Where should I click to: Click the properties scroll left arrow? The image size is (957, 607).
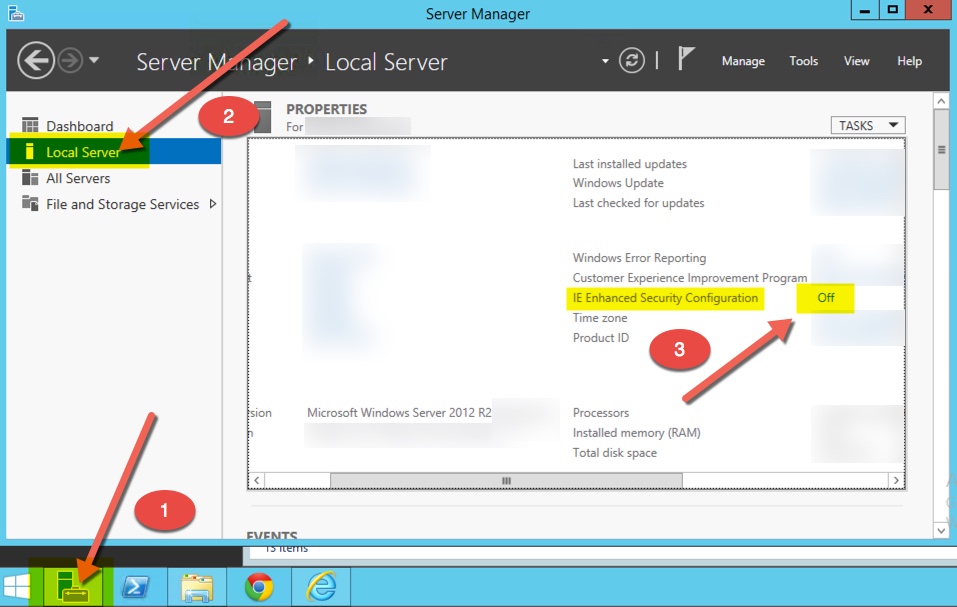click(x=257, y=481)
